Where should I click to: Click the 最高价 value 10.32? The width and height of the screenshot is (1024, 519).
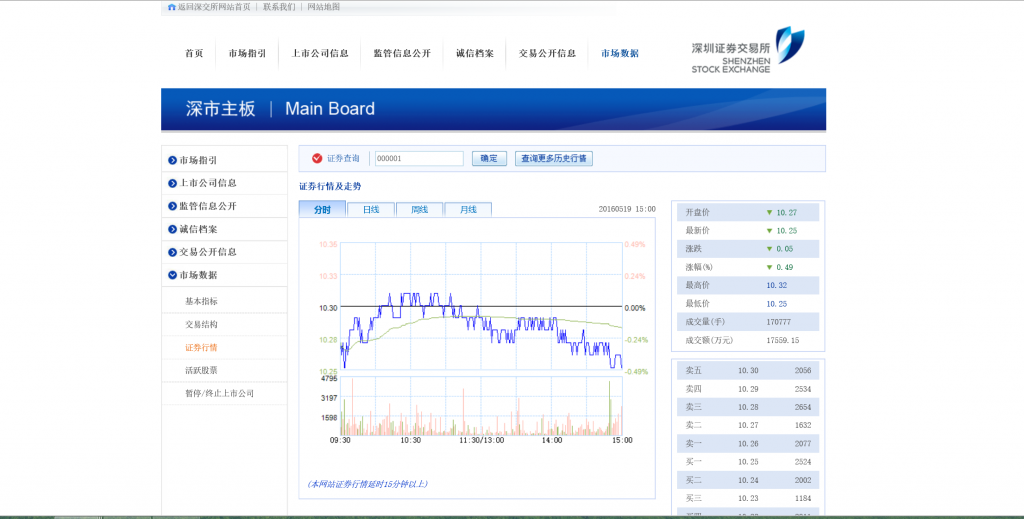click(776, 285)
